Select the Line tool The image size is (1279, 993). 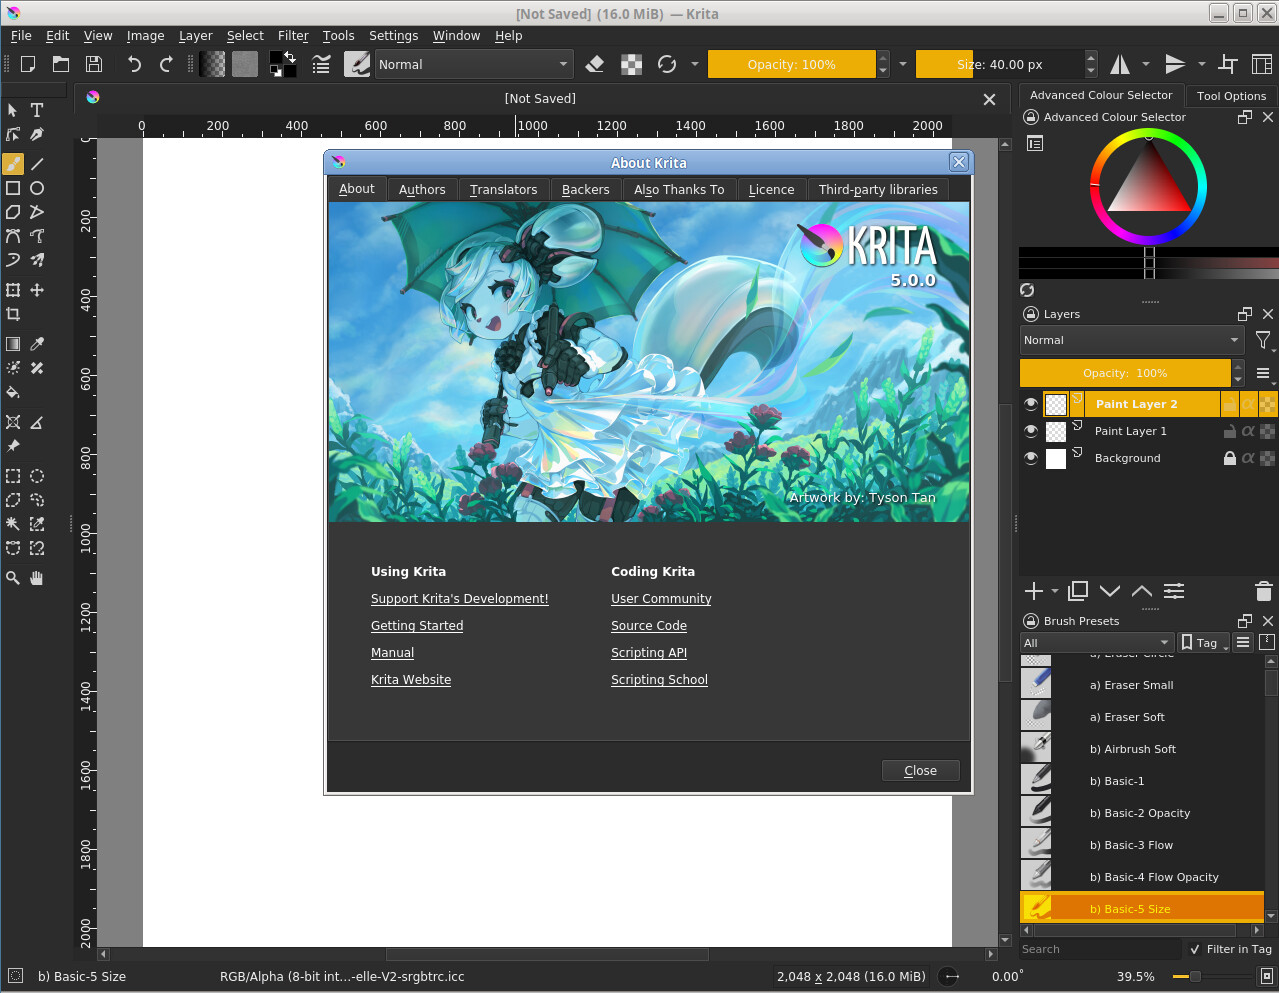(x=37, y=164)
